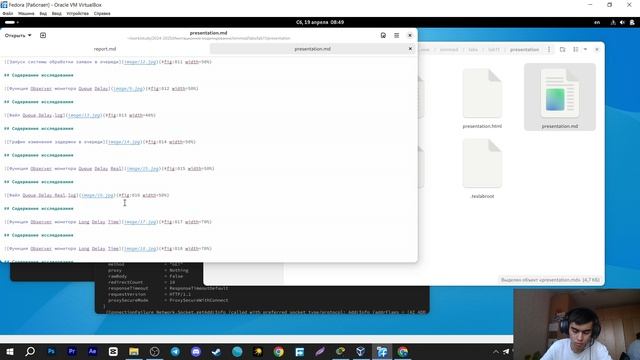Open the 'Открыть' dropdown in text editor

click(x=18, y=36)
